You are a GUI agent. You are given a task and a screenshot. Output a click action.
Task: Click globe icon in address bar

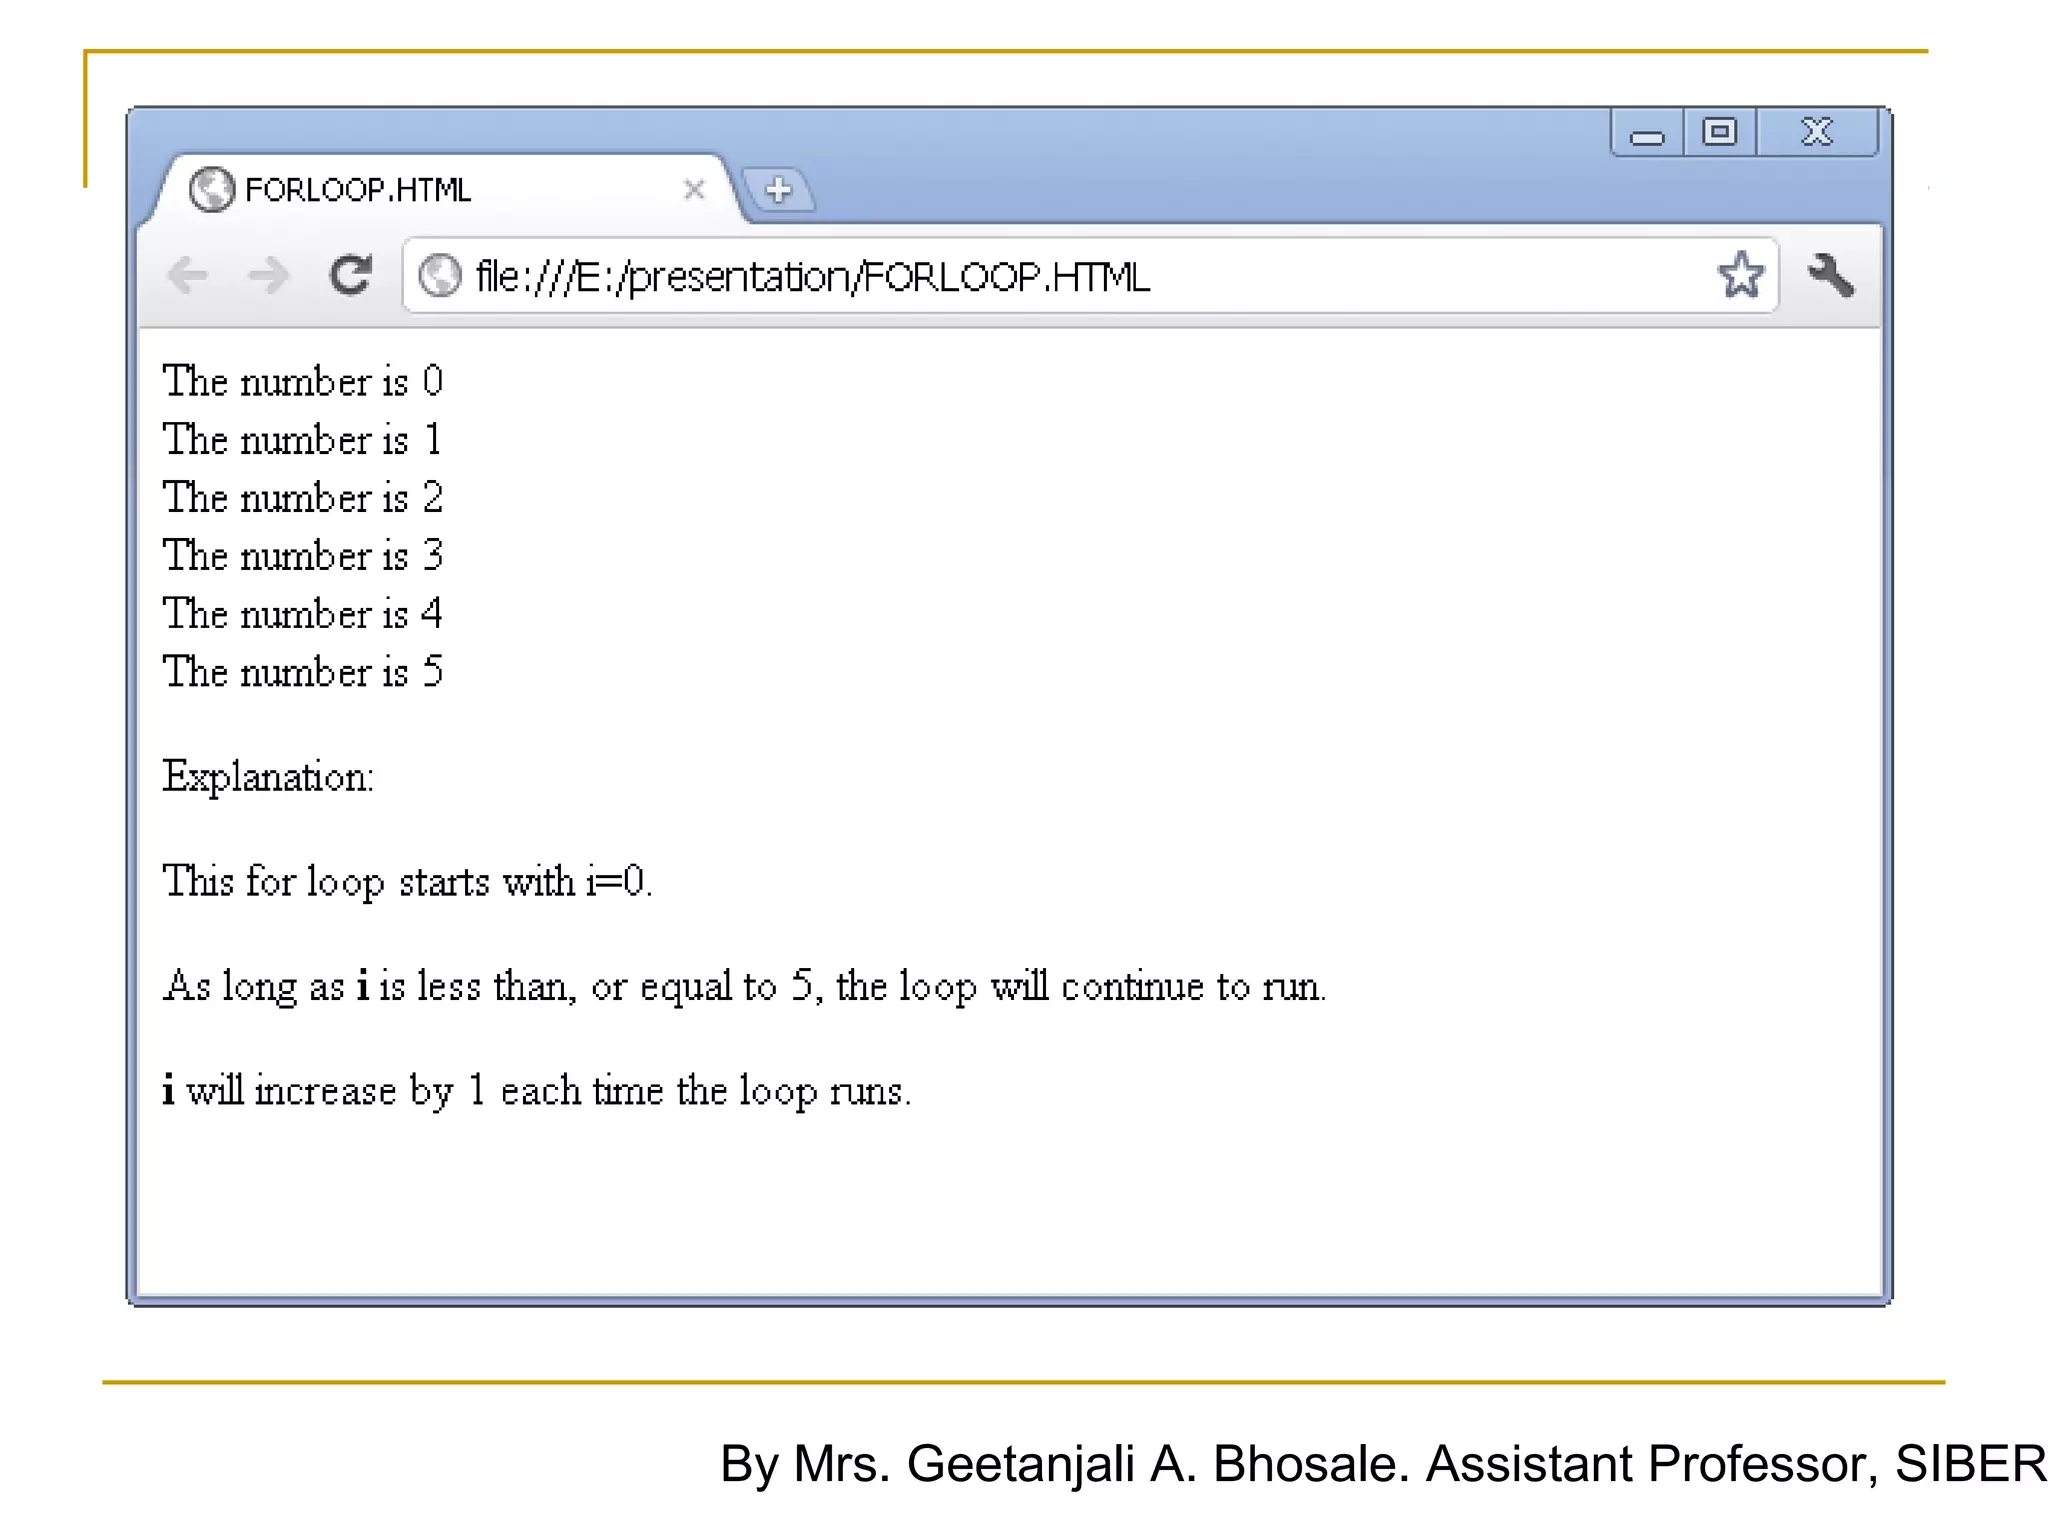pos(439,276)
